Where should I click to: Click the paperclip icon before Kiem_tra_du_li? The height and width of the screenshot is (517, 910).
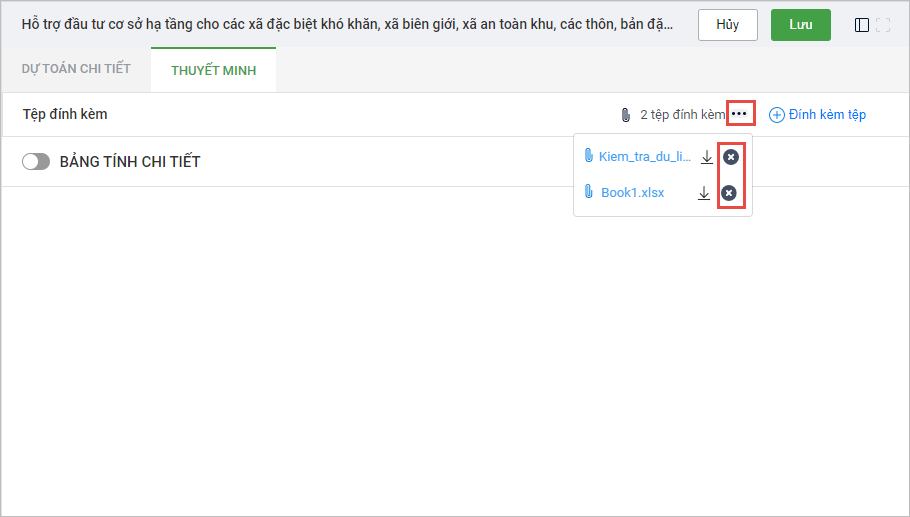point(589,156)
